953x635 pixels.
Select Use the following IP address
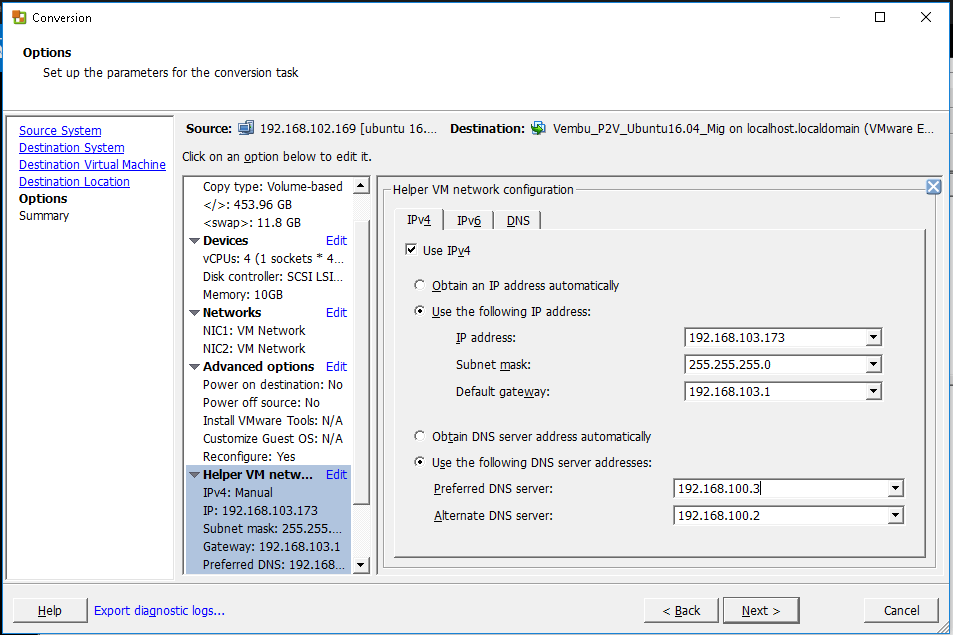click(419, 311)
